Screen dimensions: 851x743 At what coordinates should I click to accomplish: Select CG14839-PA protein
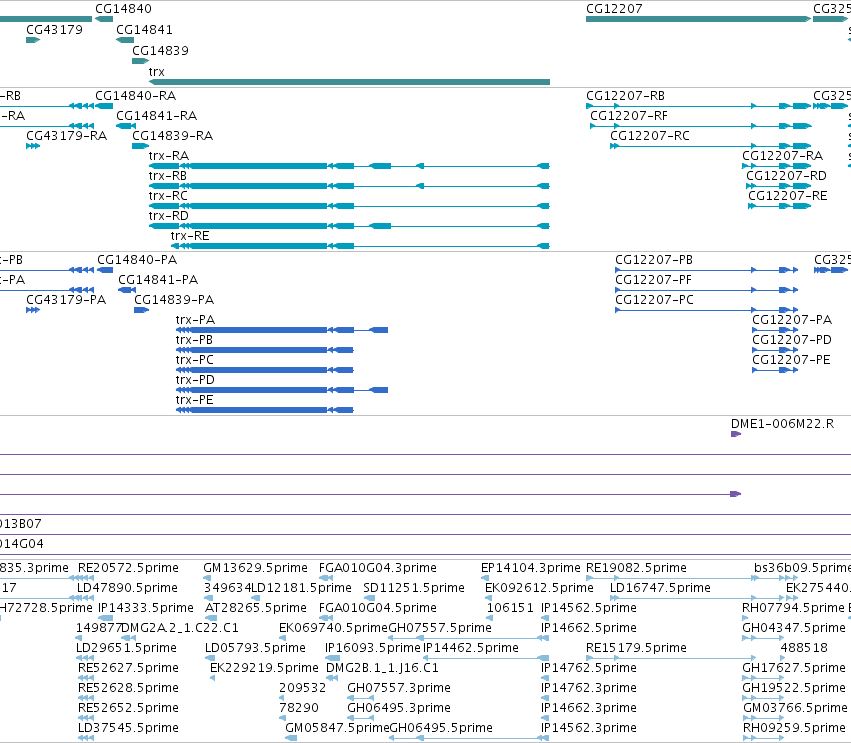click(142, 310)
